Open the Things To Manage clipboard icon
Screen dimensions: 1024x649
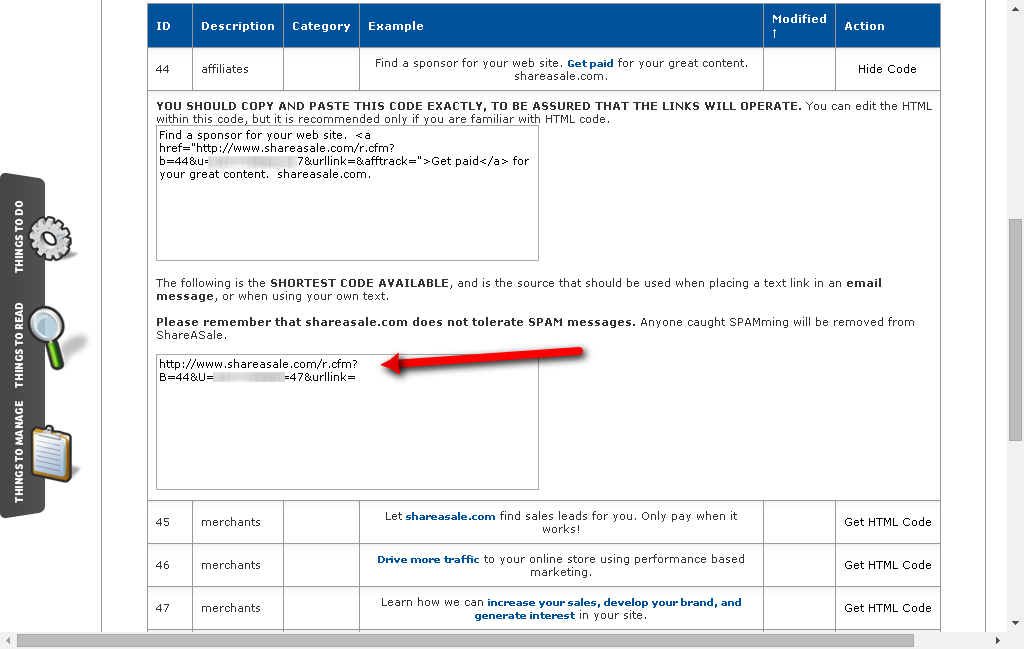pyautogui.click(x=52, y=455)
